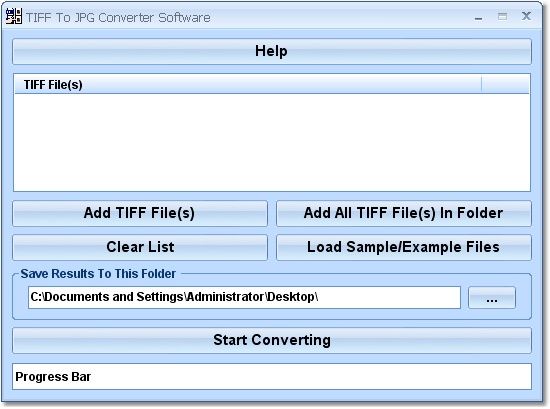The height and width of the screenshot is (409, 550).
Task: Focus the output folder path field
Action: [x=244, y=297]
